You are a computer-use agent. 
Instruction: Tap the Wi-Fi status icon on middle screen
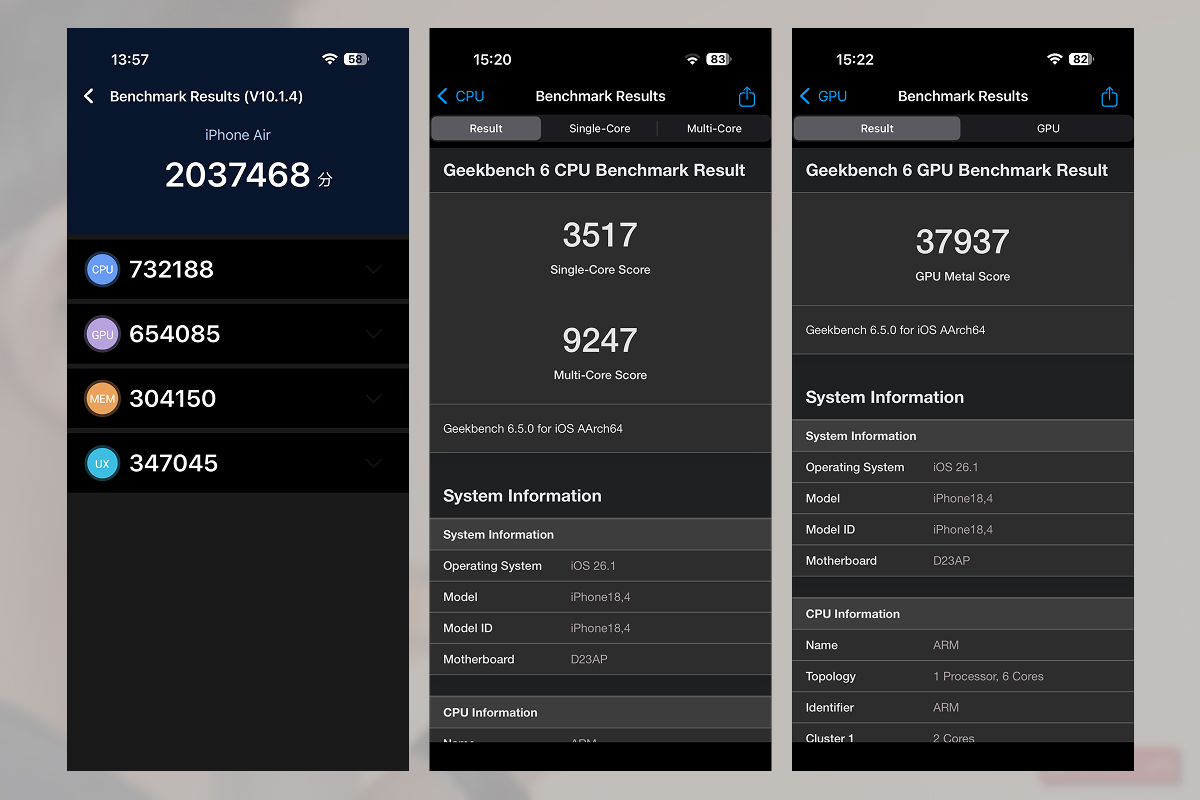(692, 59)
